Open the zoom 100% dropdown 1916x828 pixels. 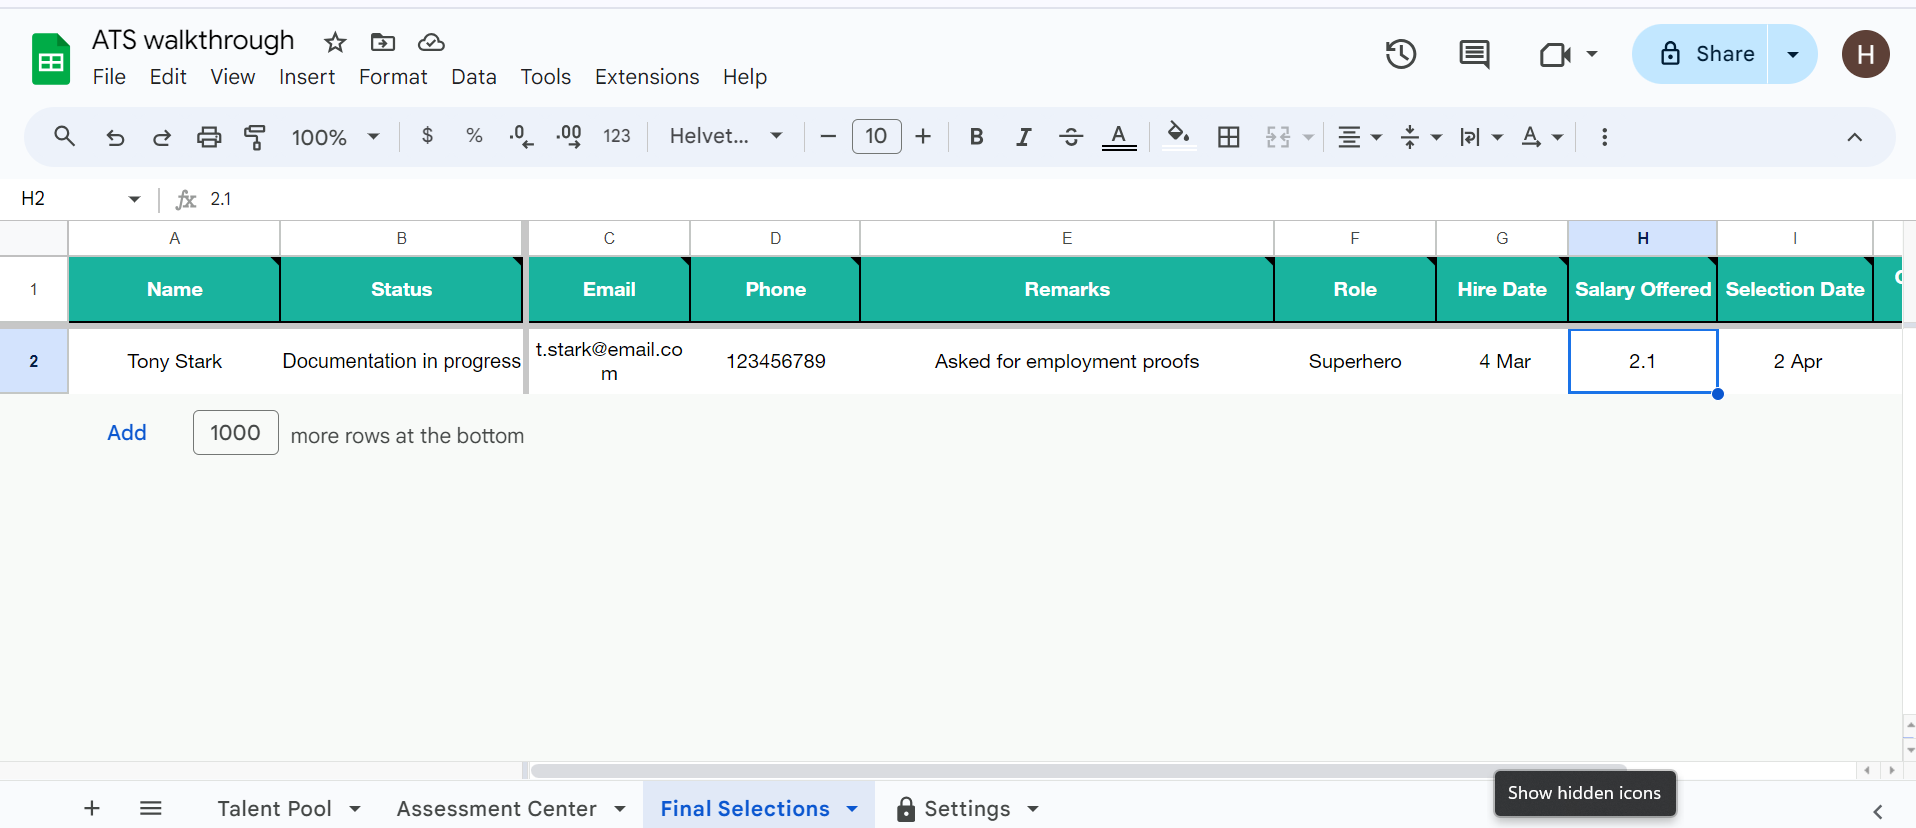point(335,137)
